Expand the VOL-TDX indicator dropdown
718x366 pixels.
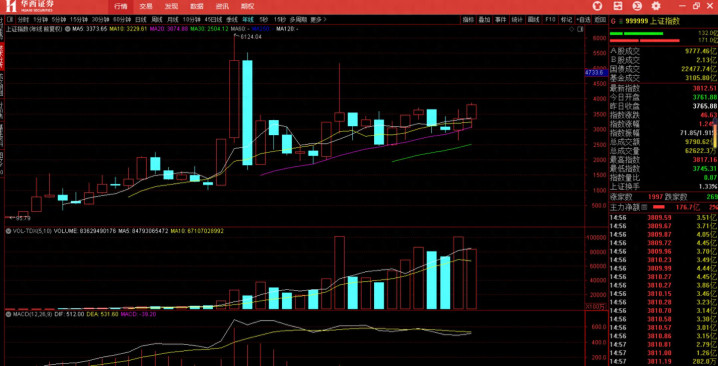click(8, 231)
